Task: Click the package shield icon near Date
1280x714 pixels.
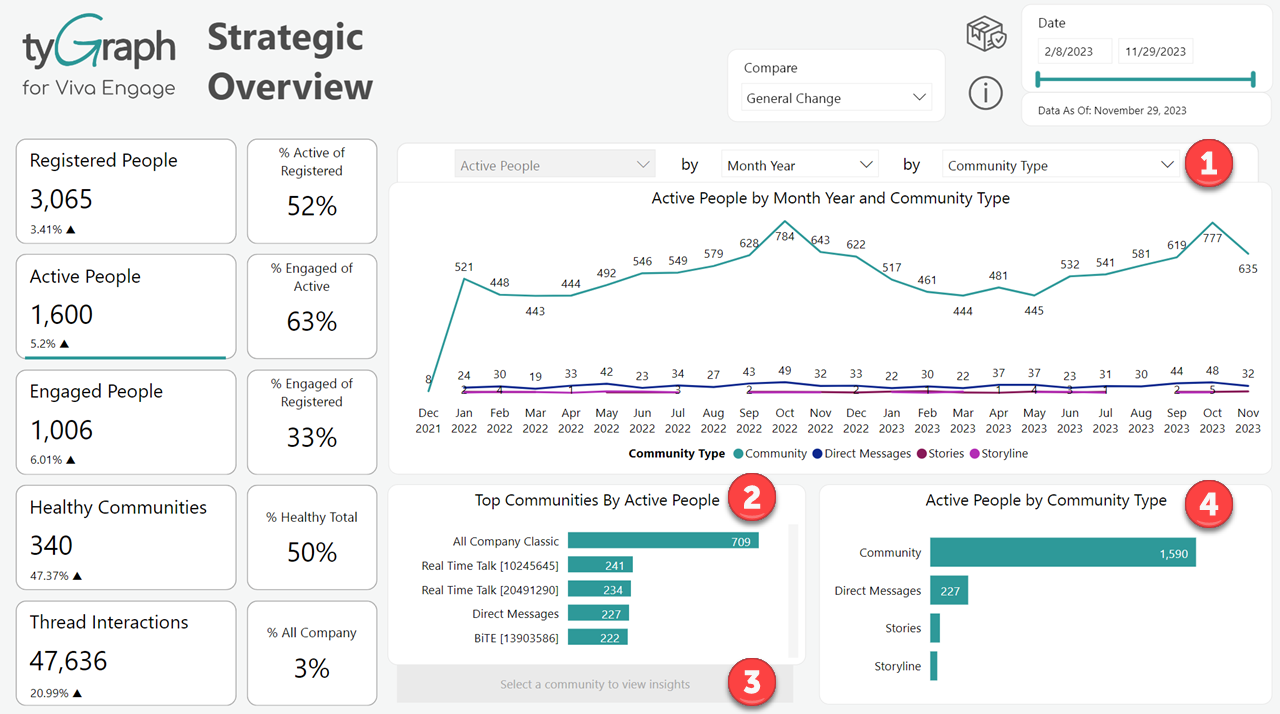Action: [985, 35]
